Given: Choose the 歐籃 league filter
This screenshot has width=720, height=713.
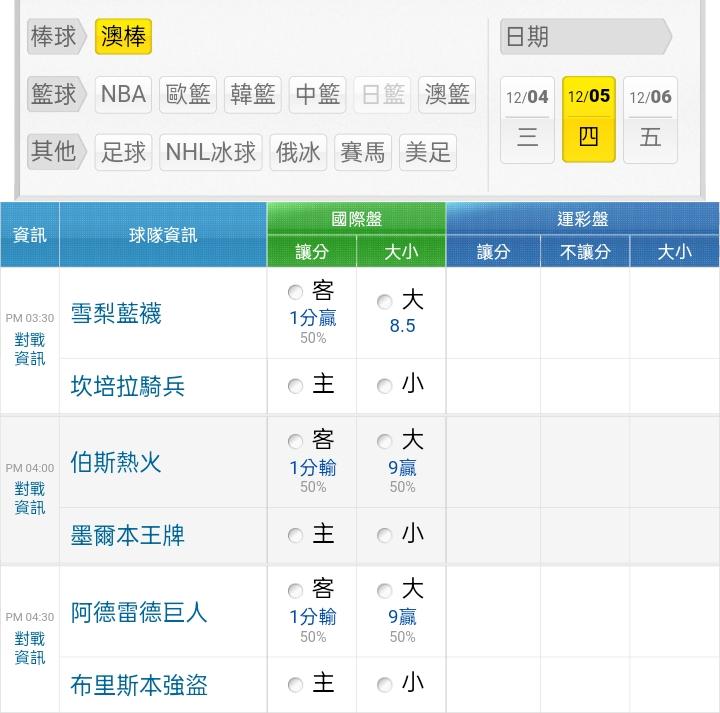Looking at the screenshot, I should [x=188, y=95].
